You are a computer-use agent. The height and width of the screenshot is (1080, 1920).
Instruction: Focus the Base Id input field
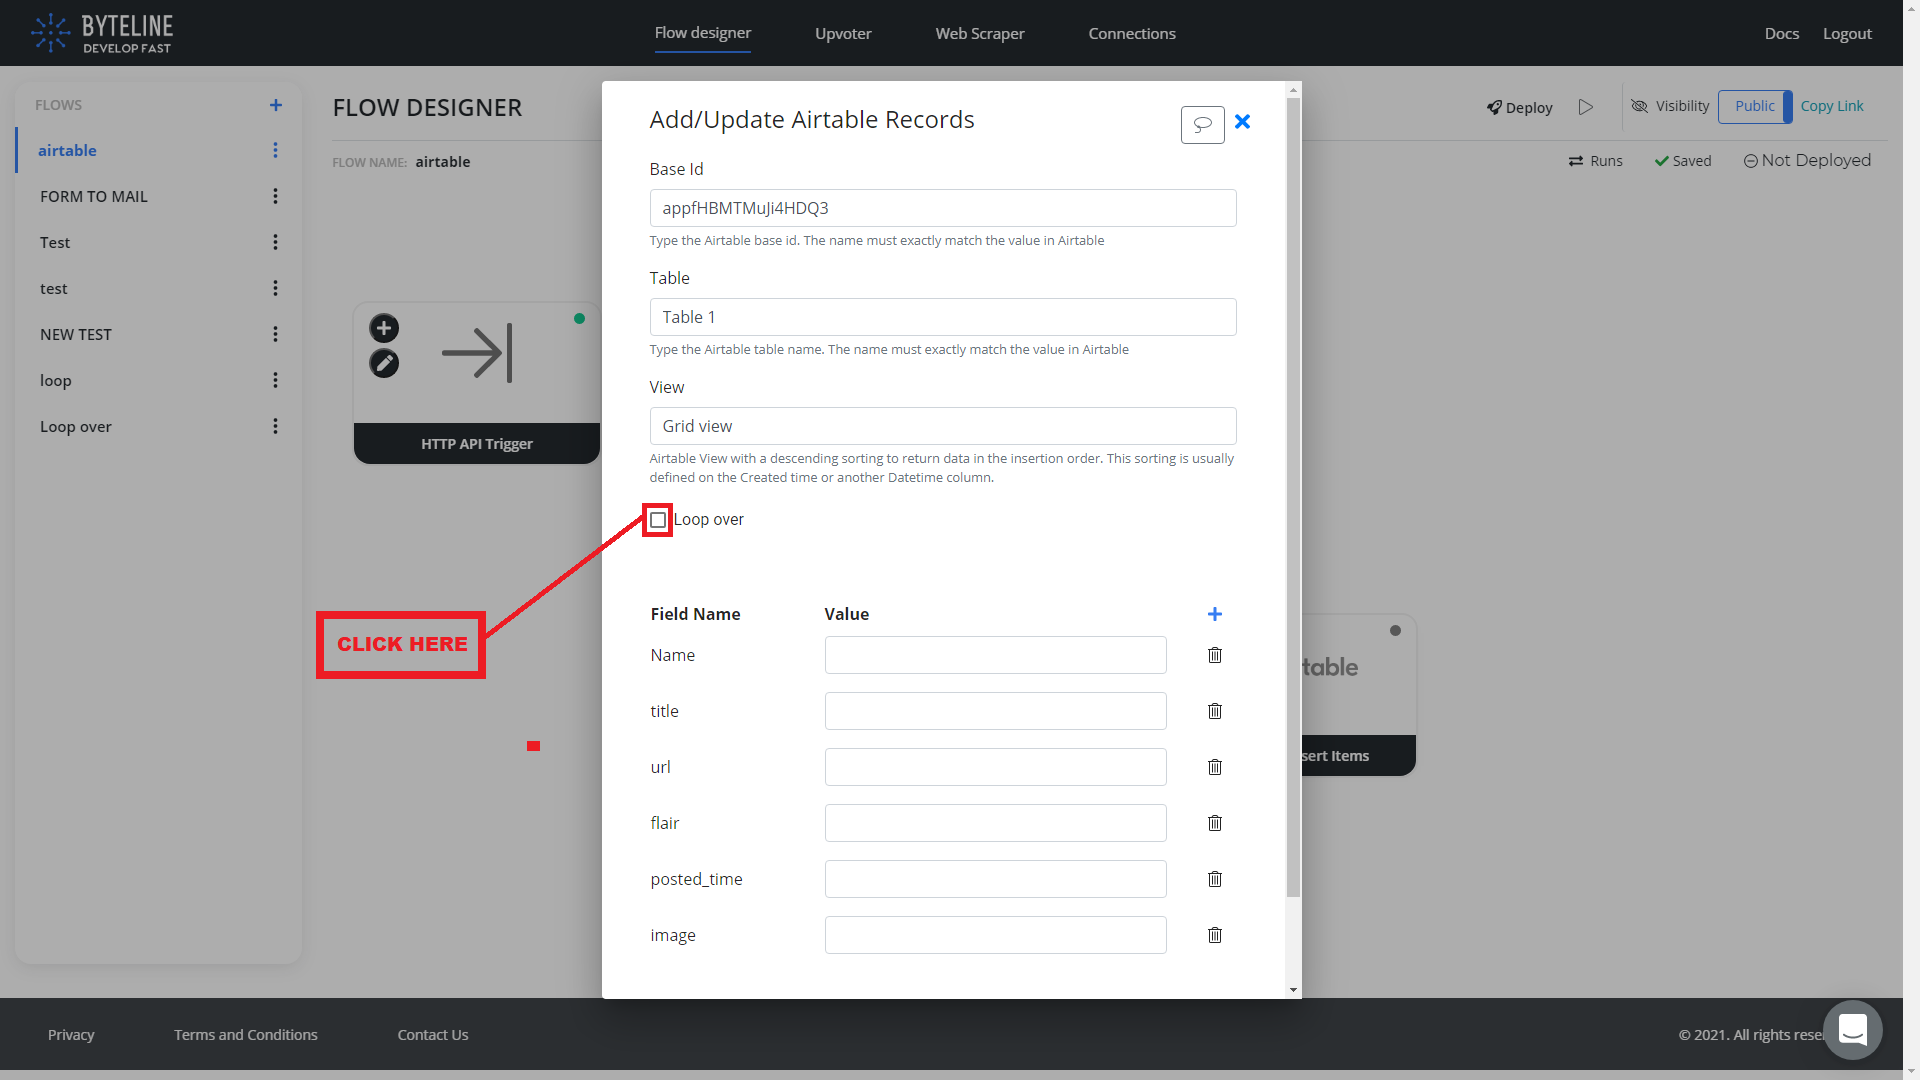(943, 208)
